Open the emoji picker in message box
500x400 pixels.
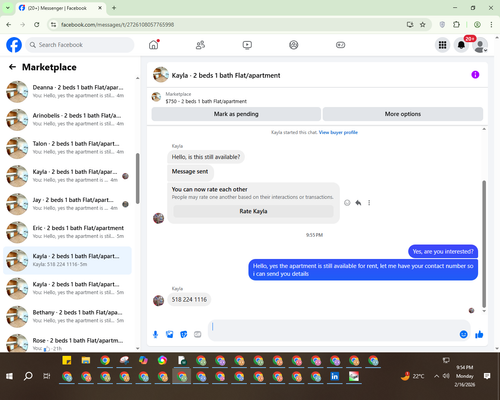click(x=463, y=334)
